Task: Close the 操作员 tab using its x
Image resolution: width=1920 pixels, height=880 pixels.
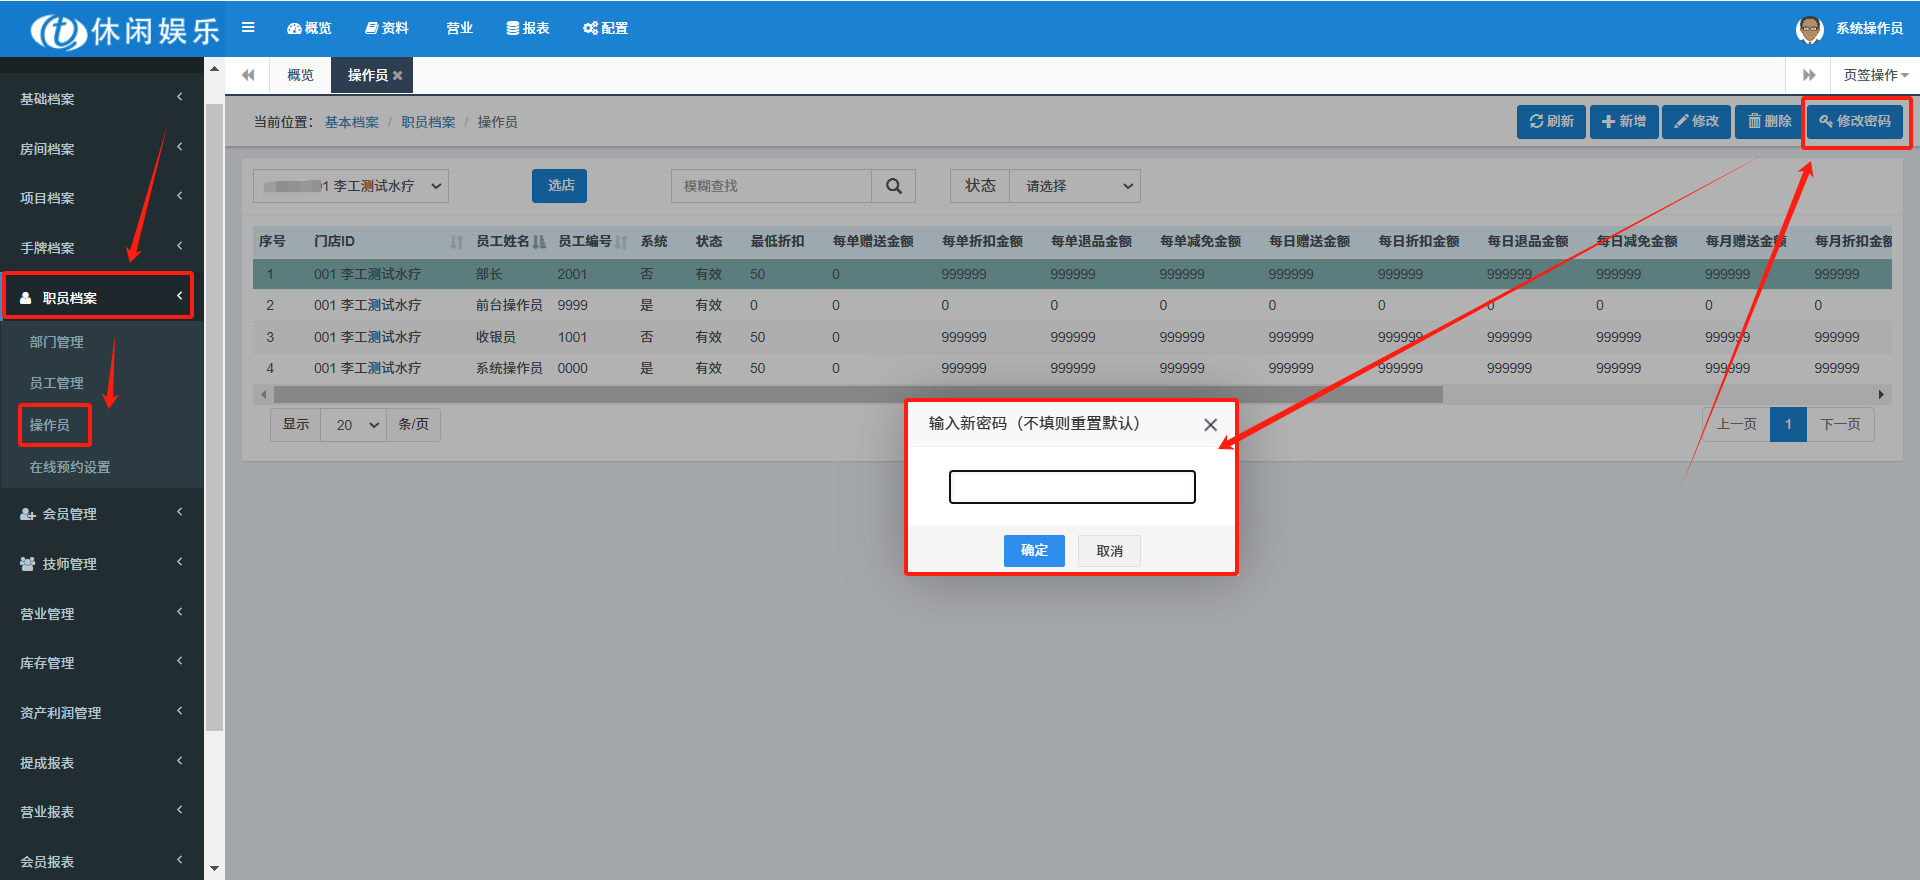Action: pyautogui.click(x=398, y=76)
